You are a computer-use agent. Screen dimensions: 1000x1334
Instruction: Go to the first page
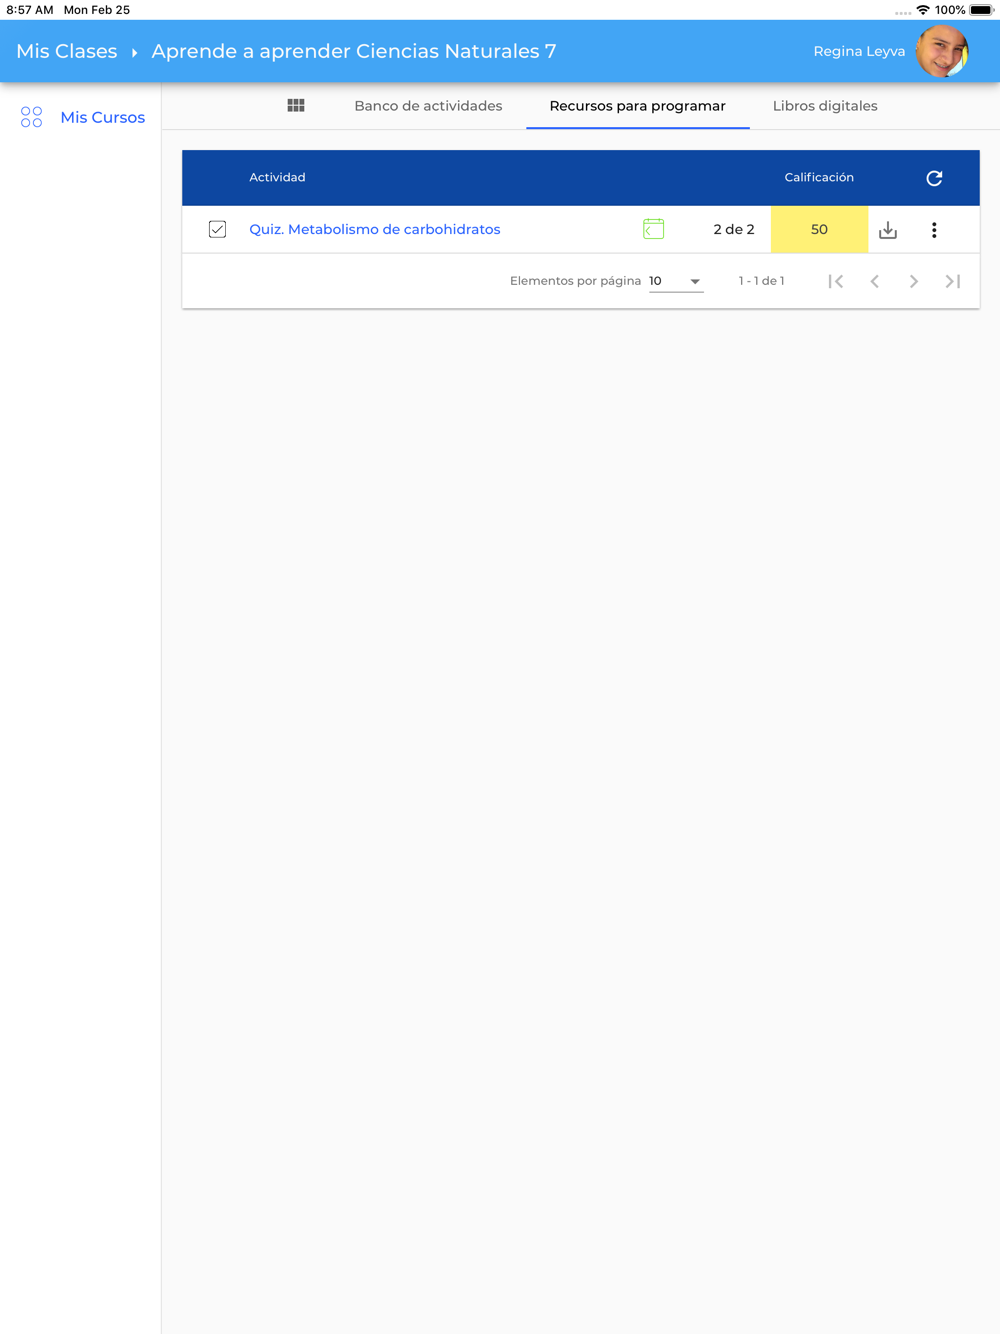point(836,282)
